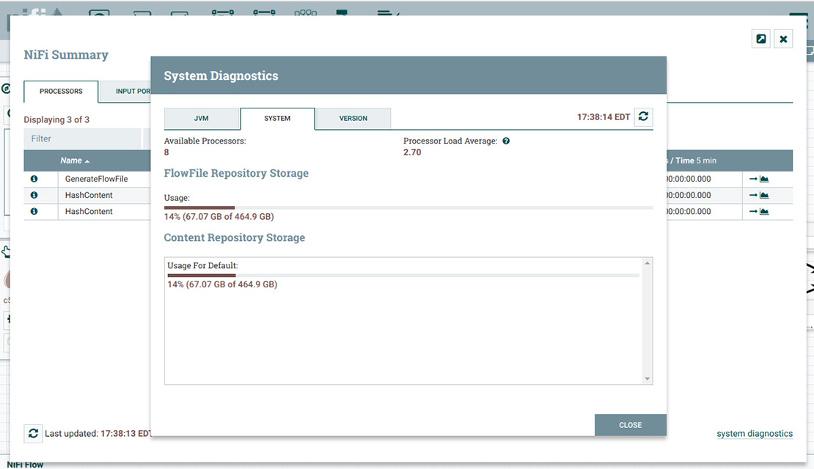Click the 17:38:14 EDT timestamp
Image resolution: width=814 pixels, height=469 pixels.
coord(603,117)
